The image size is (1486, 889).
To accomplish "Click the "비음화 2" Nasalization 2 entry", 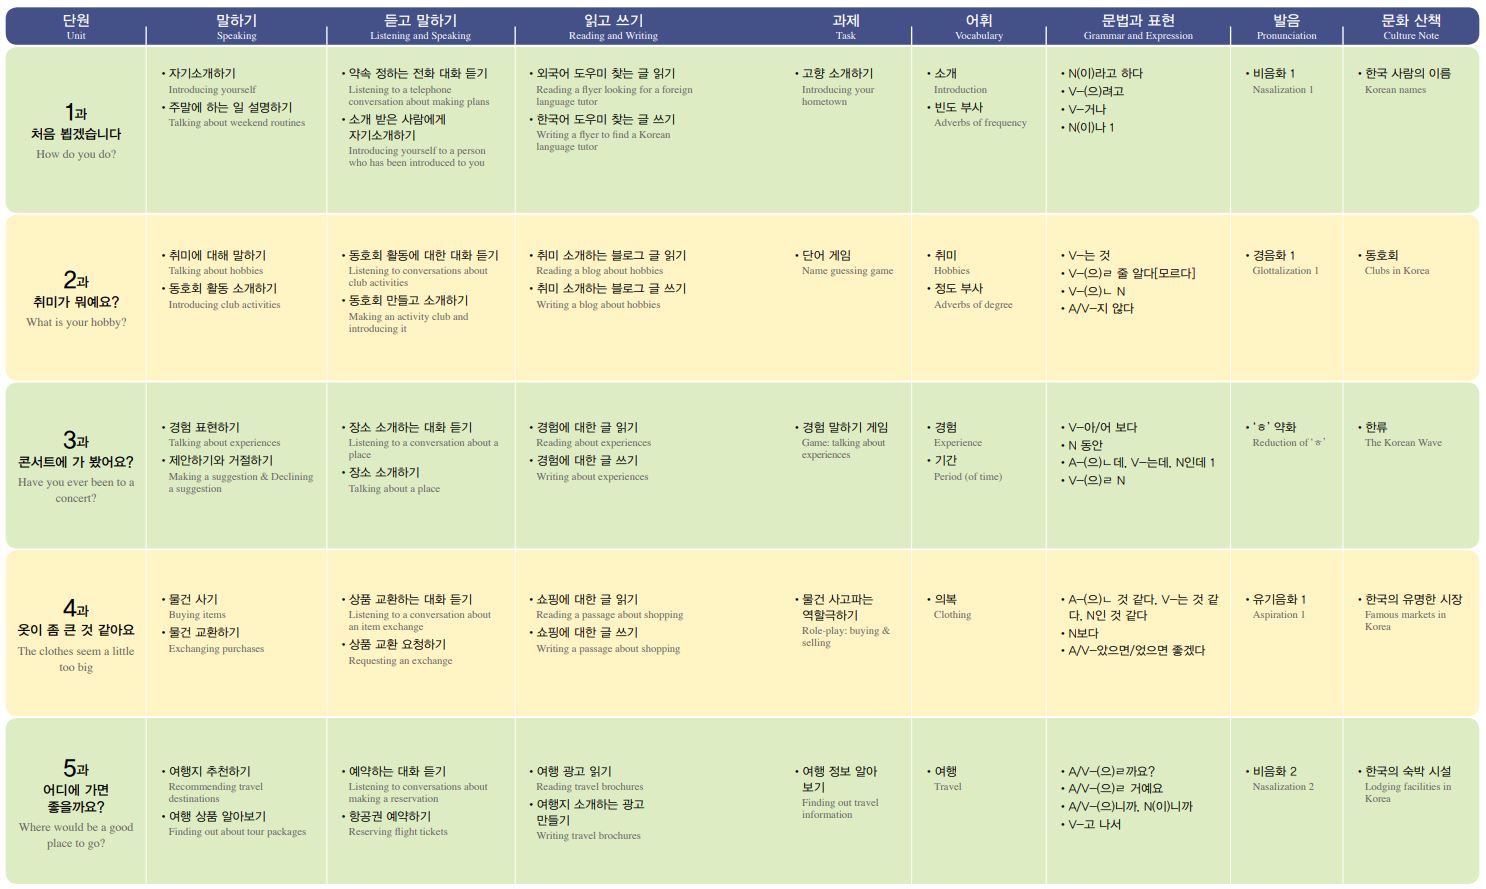I will pyautogui.click(x=1274, y=771).
